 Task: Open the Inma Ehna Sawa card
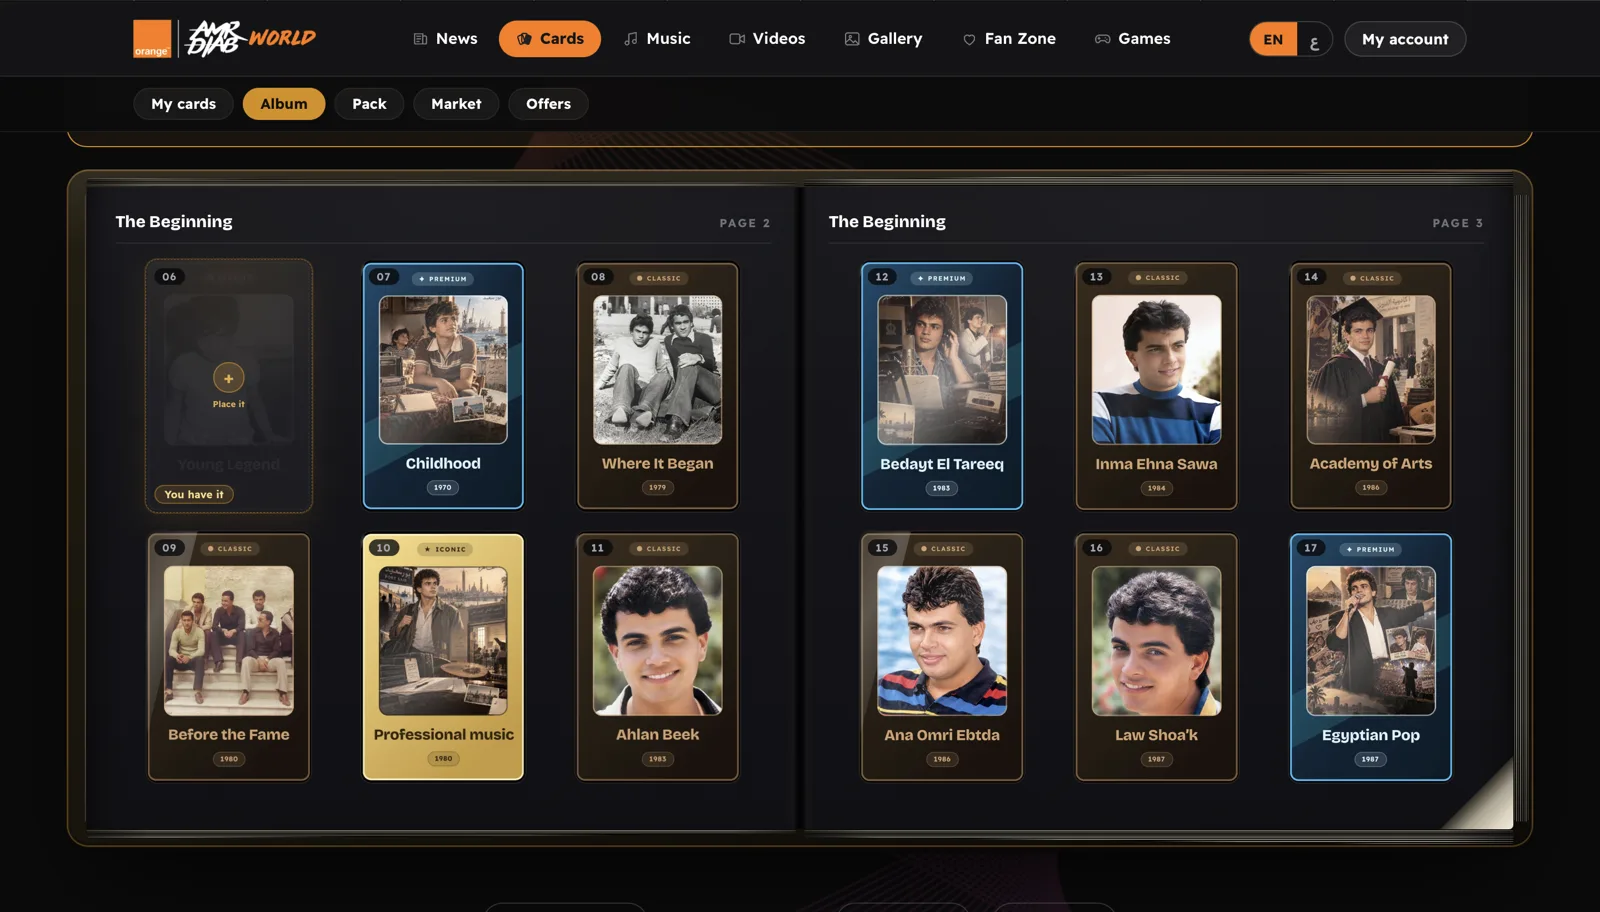pos(1156,386)
